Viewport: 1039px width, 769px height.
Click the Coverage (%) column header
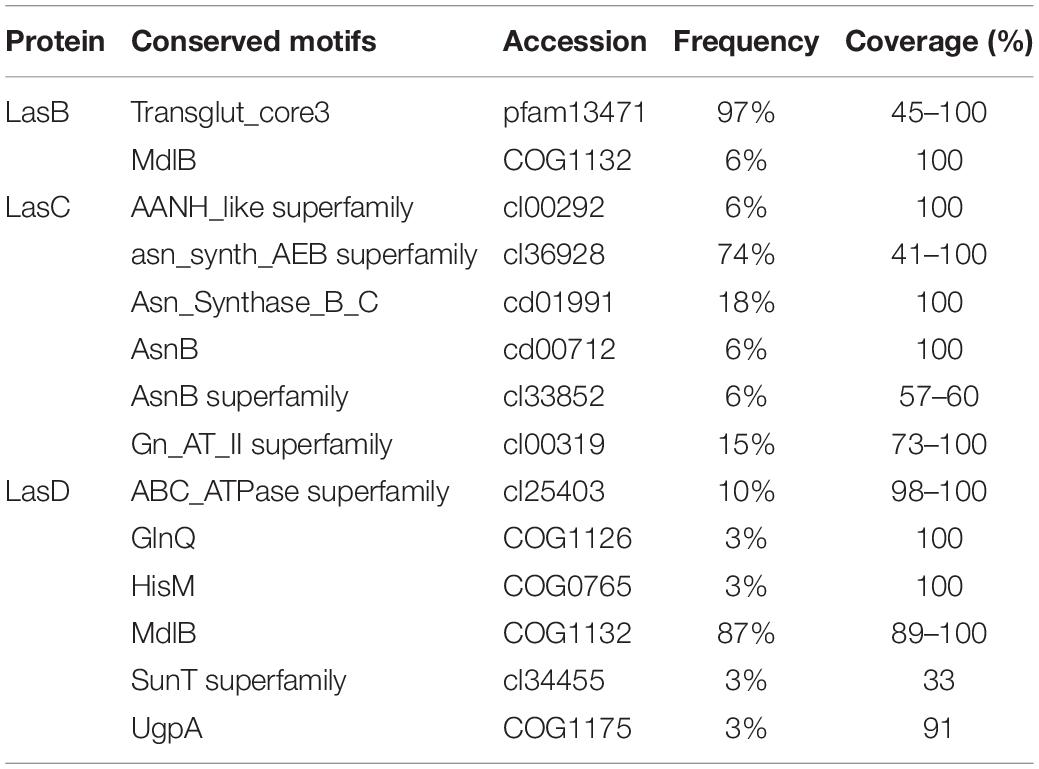tap(939, 42)
